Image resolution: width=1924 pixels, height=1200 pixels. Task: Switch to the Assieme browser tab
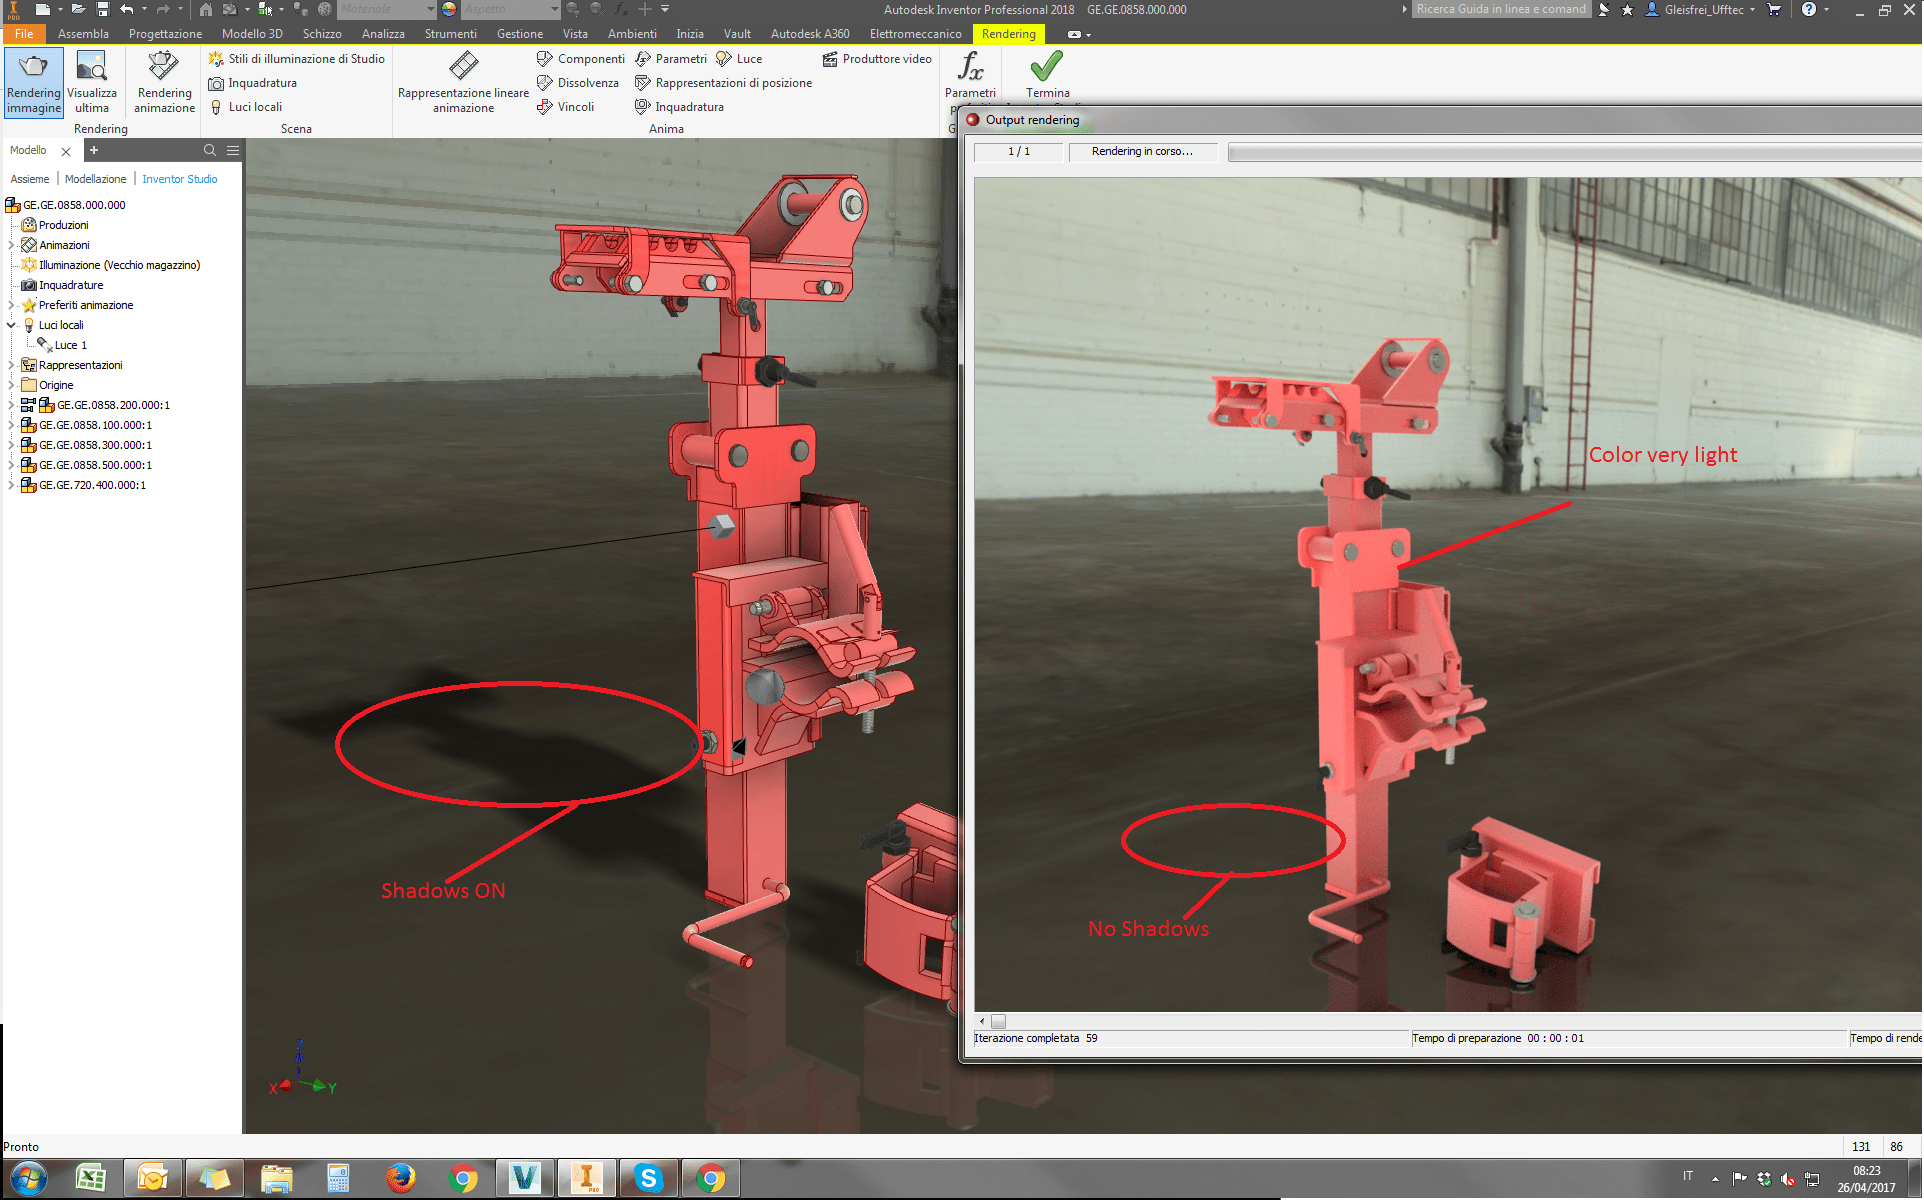pos(29,178)
